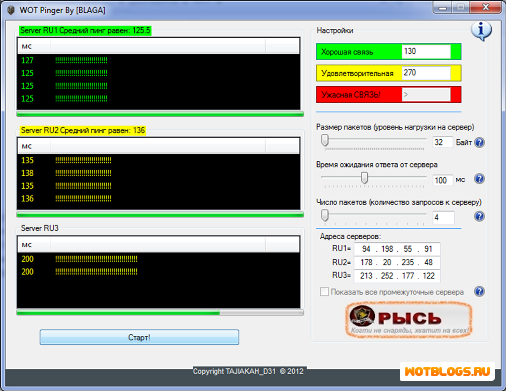506x391 pixels.
Task: Click WOT Pinger title bar app icon
Action: [x=11, y=10]
